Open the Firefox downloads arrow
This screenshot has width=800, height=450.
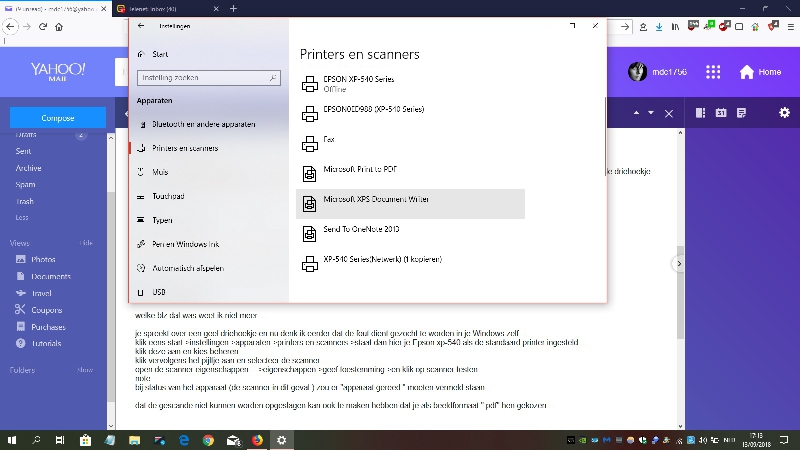pos(659,27)
